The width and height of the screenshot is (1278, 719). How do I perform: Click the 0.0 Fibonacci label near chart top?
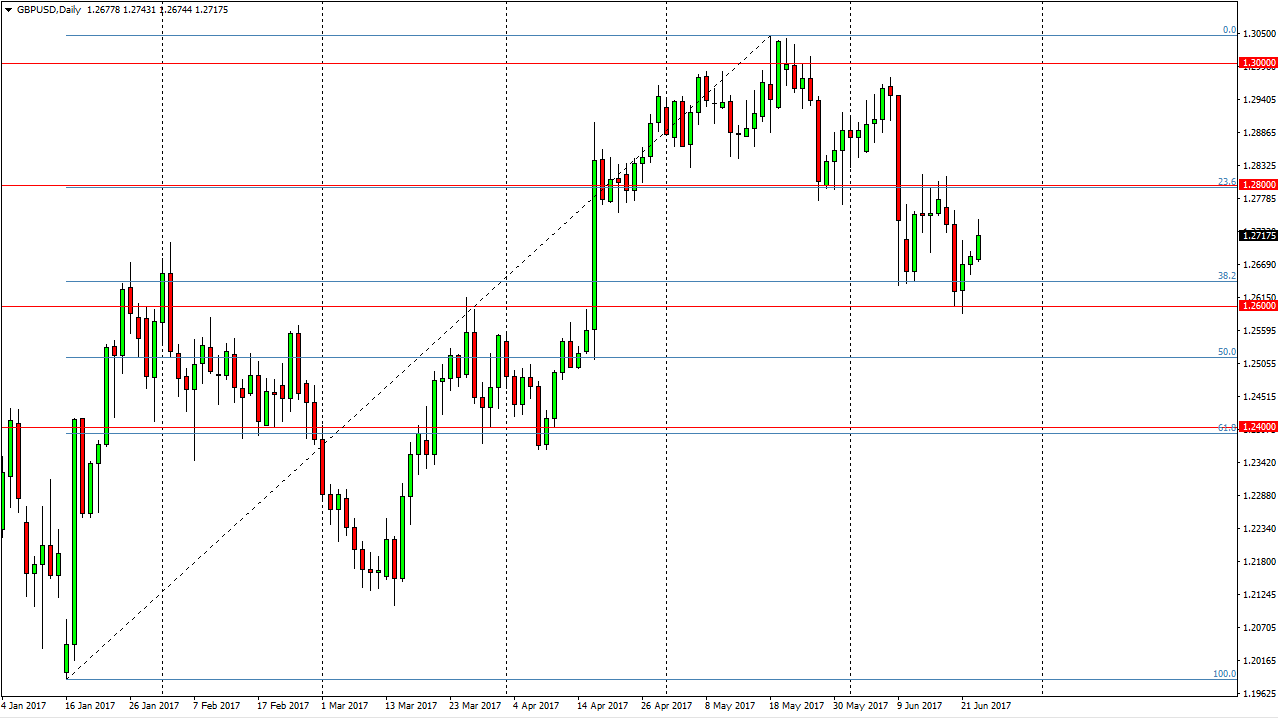[1227, 31]
